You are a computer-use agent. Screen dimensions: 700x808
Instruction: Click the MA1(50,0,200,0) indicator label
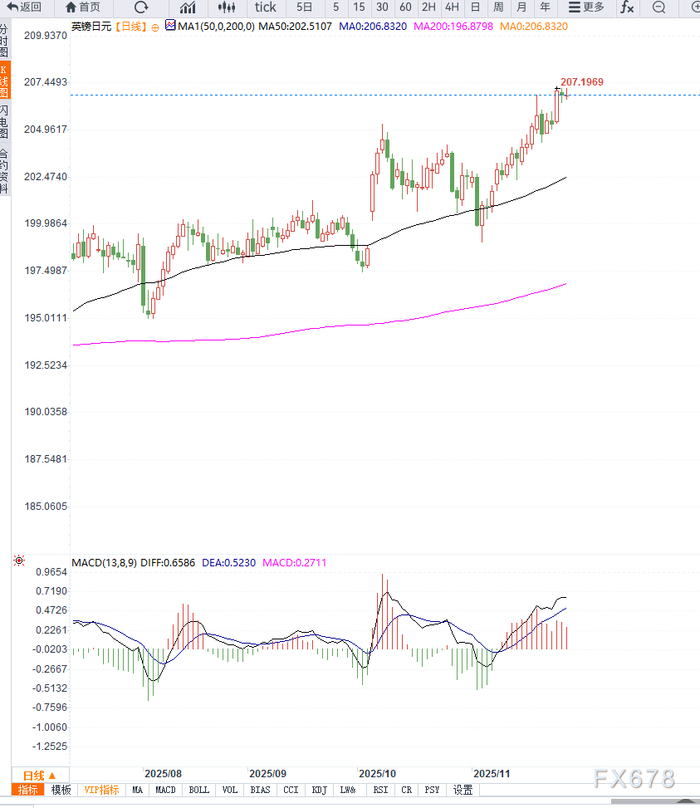click(x=216, y=26)
